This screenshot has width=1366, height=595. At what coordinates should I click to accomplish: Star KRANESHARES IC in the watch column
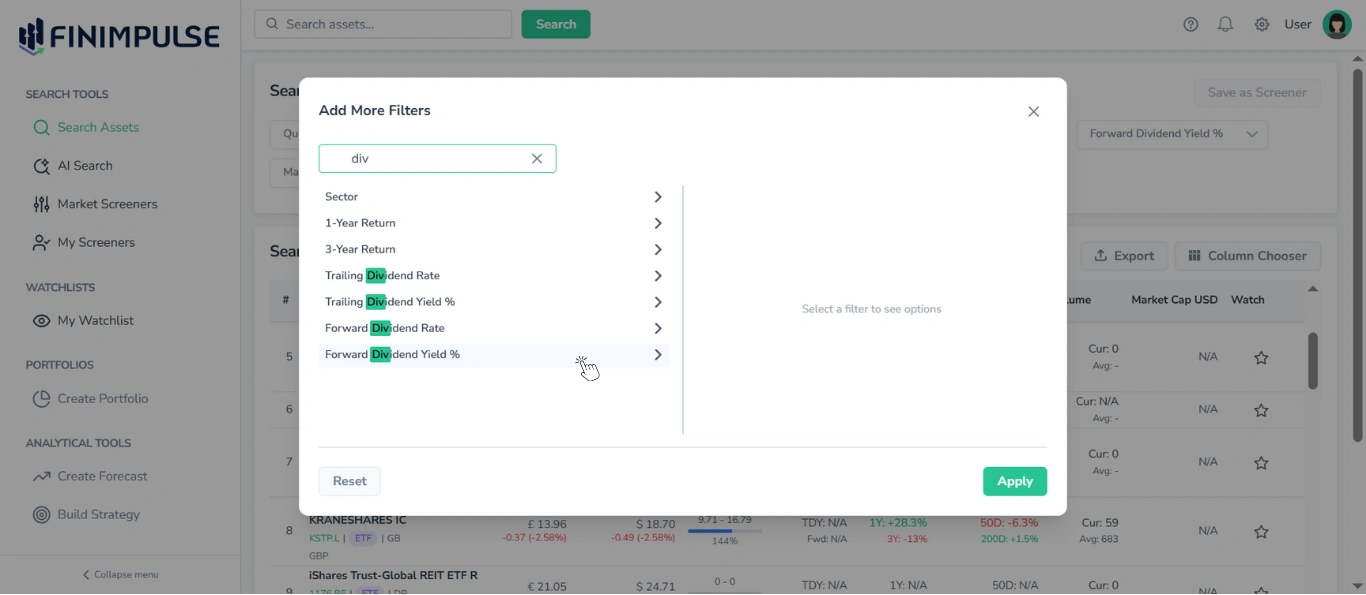tap(1261, 530)
